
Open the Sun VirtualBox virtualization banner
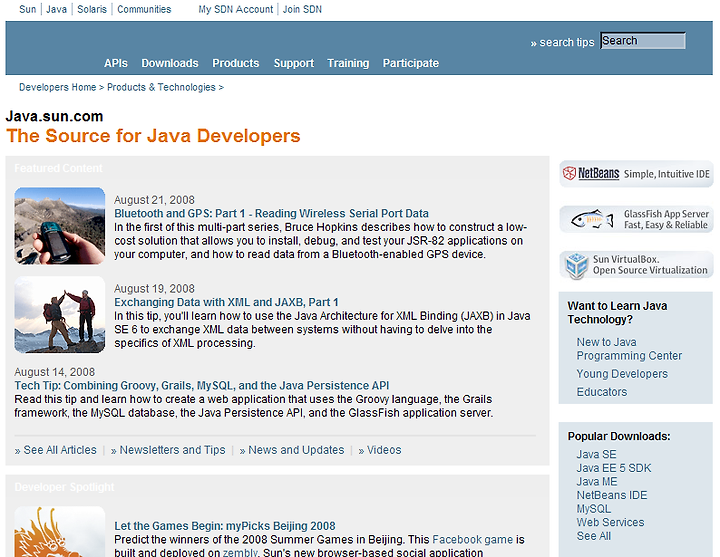pos(636,264)
